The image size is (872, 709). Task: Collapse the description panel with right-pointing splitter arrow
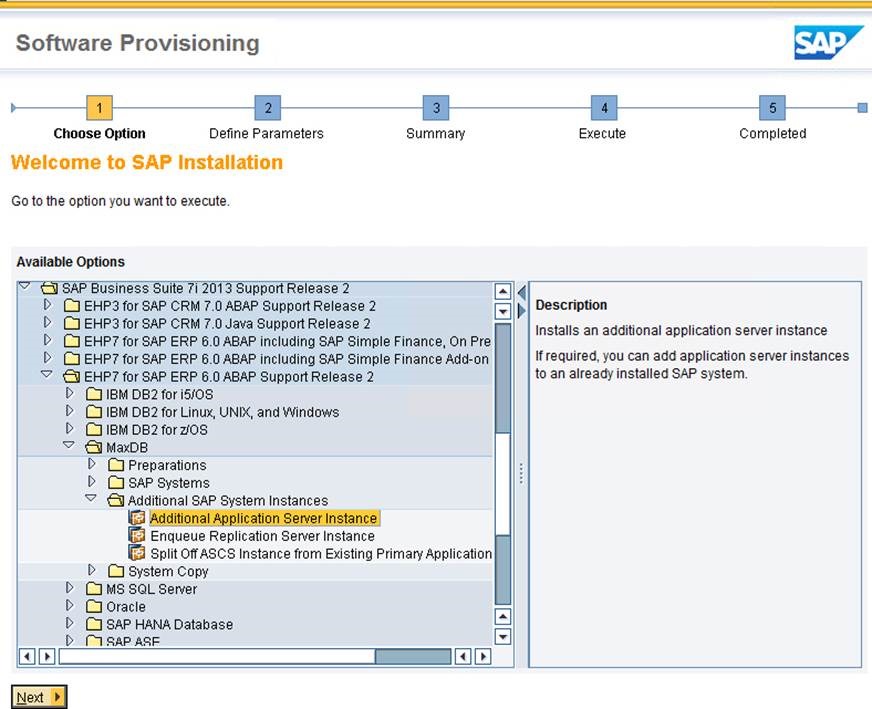522,310
